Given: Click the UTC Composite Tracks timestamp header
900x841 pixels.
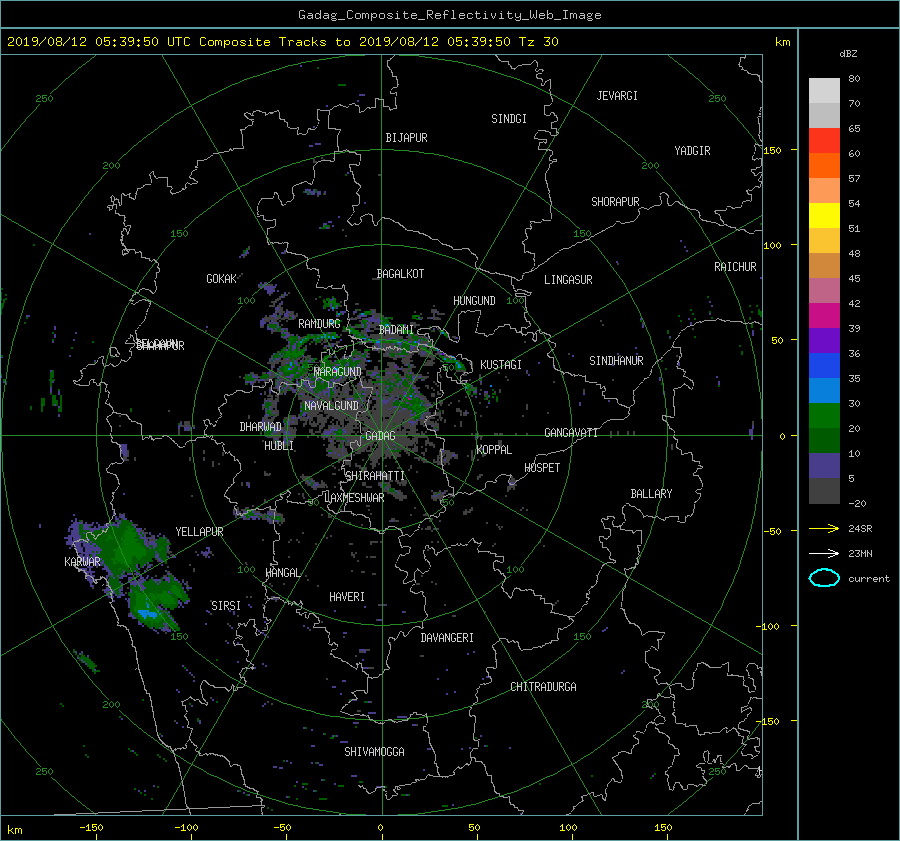Looking at the screenshot, I should pos(282,42).
